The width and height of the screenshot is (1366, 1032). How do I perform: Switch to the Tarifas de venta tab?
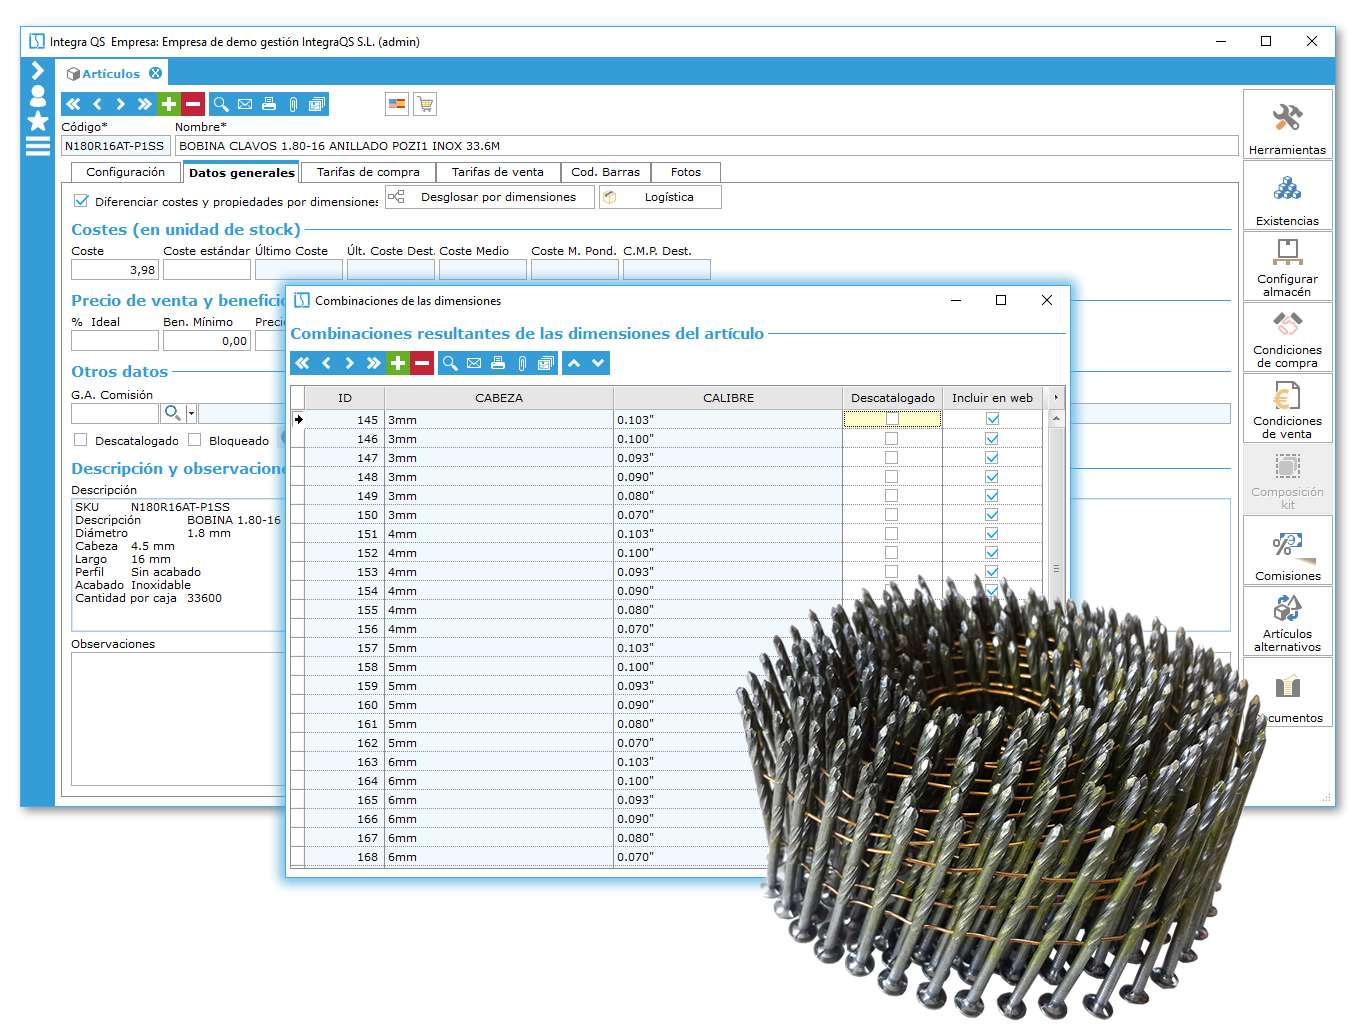(x=499, y=171)
